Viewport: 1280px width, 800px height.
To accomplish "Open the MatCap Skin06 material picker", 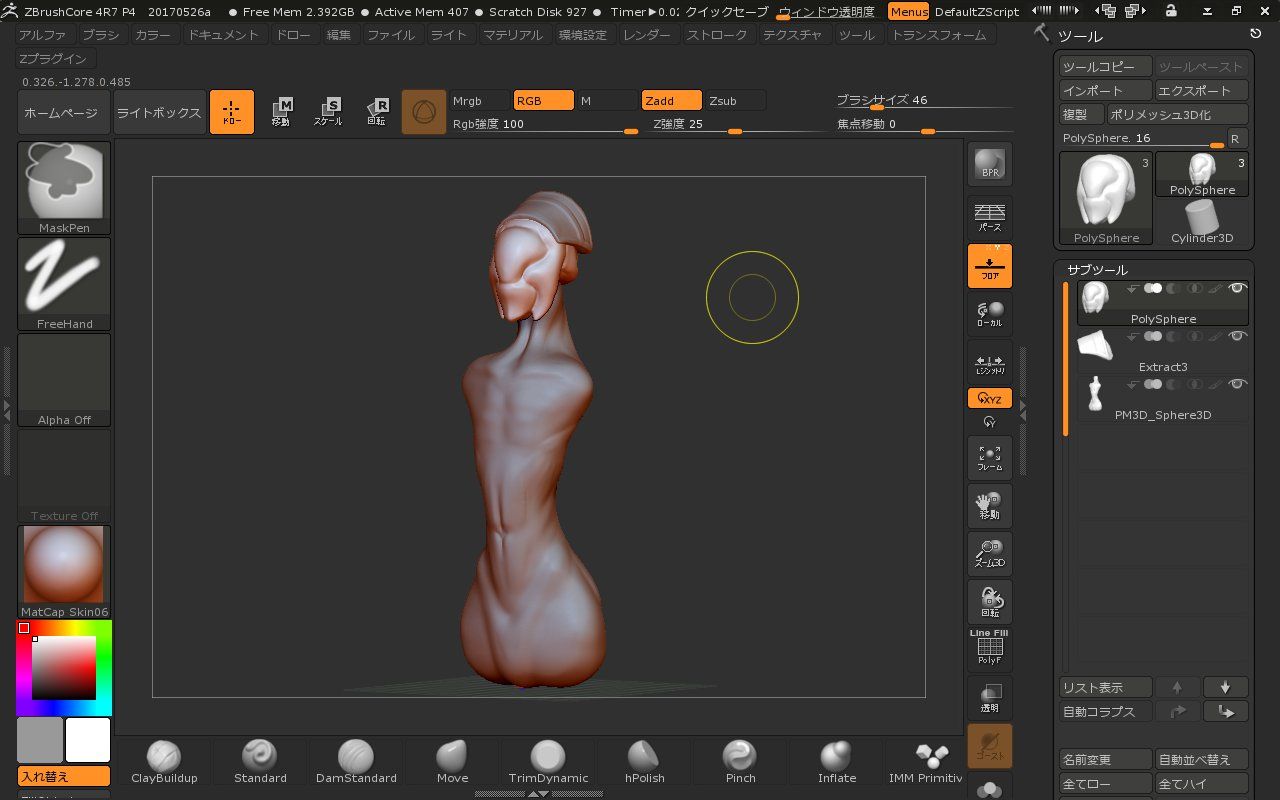I will pyautogui.click(x=64, y=572).
